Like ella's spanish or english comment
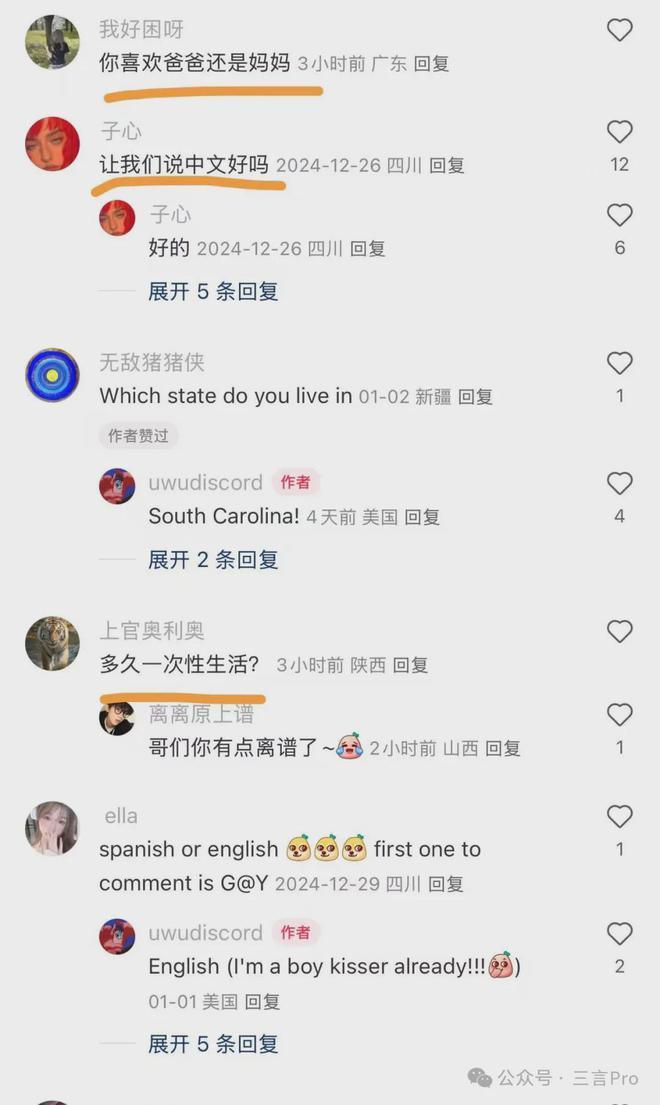This screenshot has height=1105, width=660. 619,817
